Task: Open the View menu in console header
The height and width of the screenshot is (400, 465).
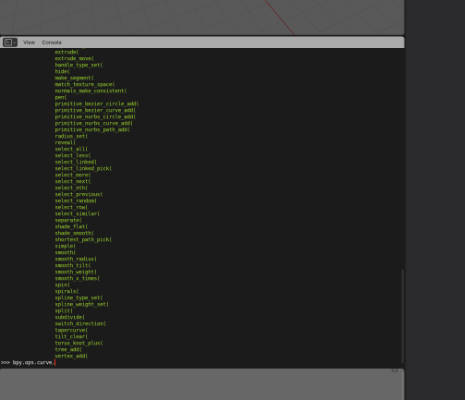Action: (29, 42)
